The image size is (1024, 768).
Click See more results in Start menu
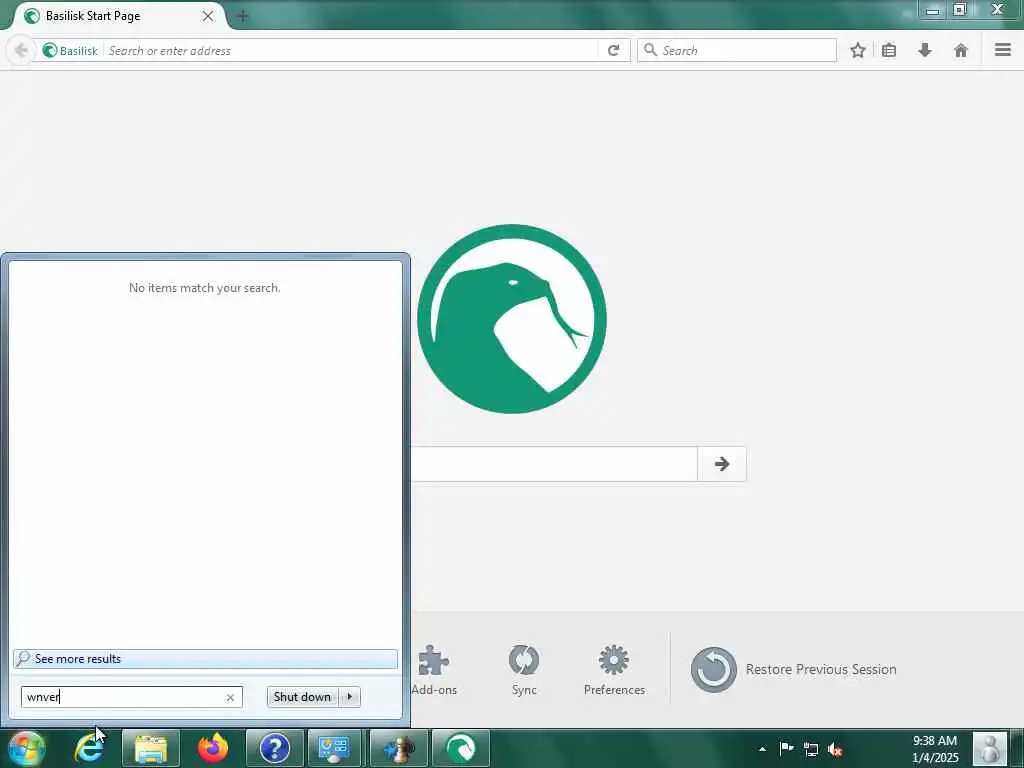(205, 658)
